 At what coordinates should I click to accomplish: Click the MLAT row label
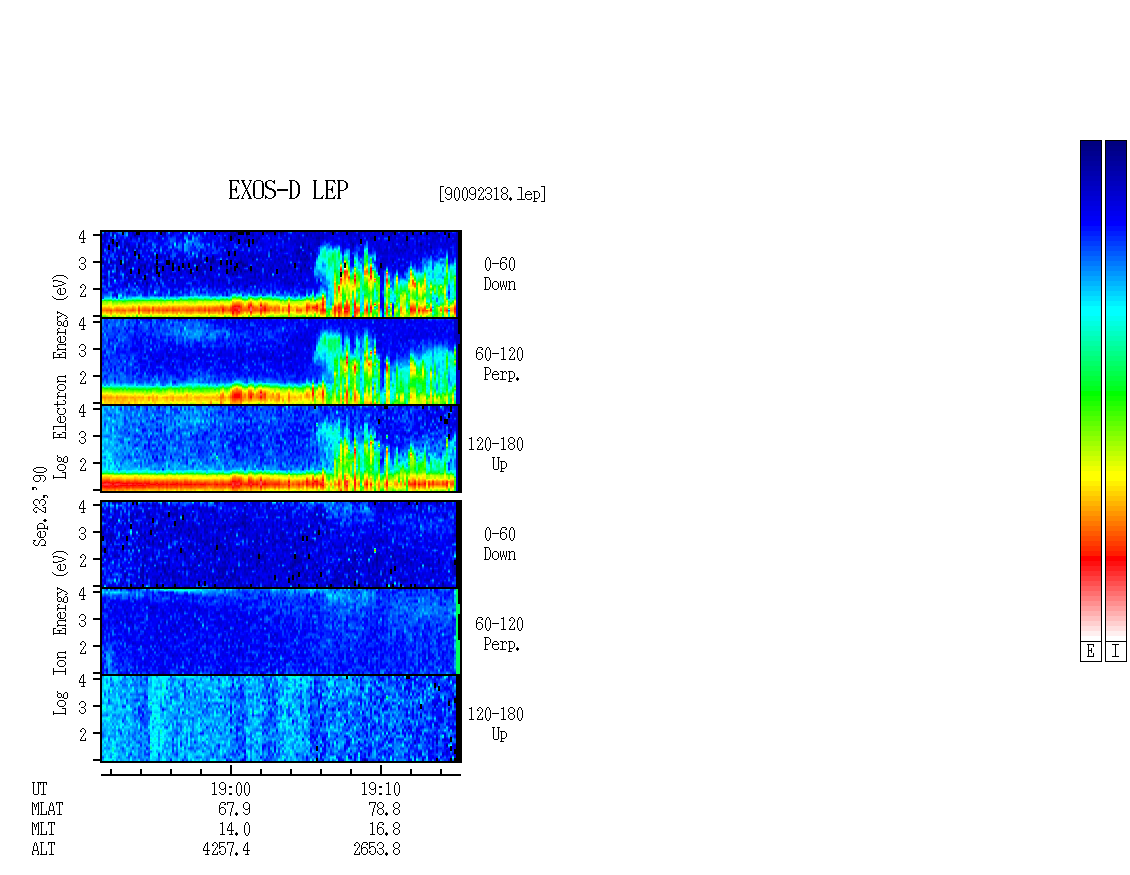coord(47,809)
